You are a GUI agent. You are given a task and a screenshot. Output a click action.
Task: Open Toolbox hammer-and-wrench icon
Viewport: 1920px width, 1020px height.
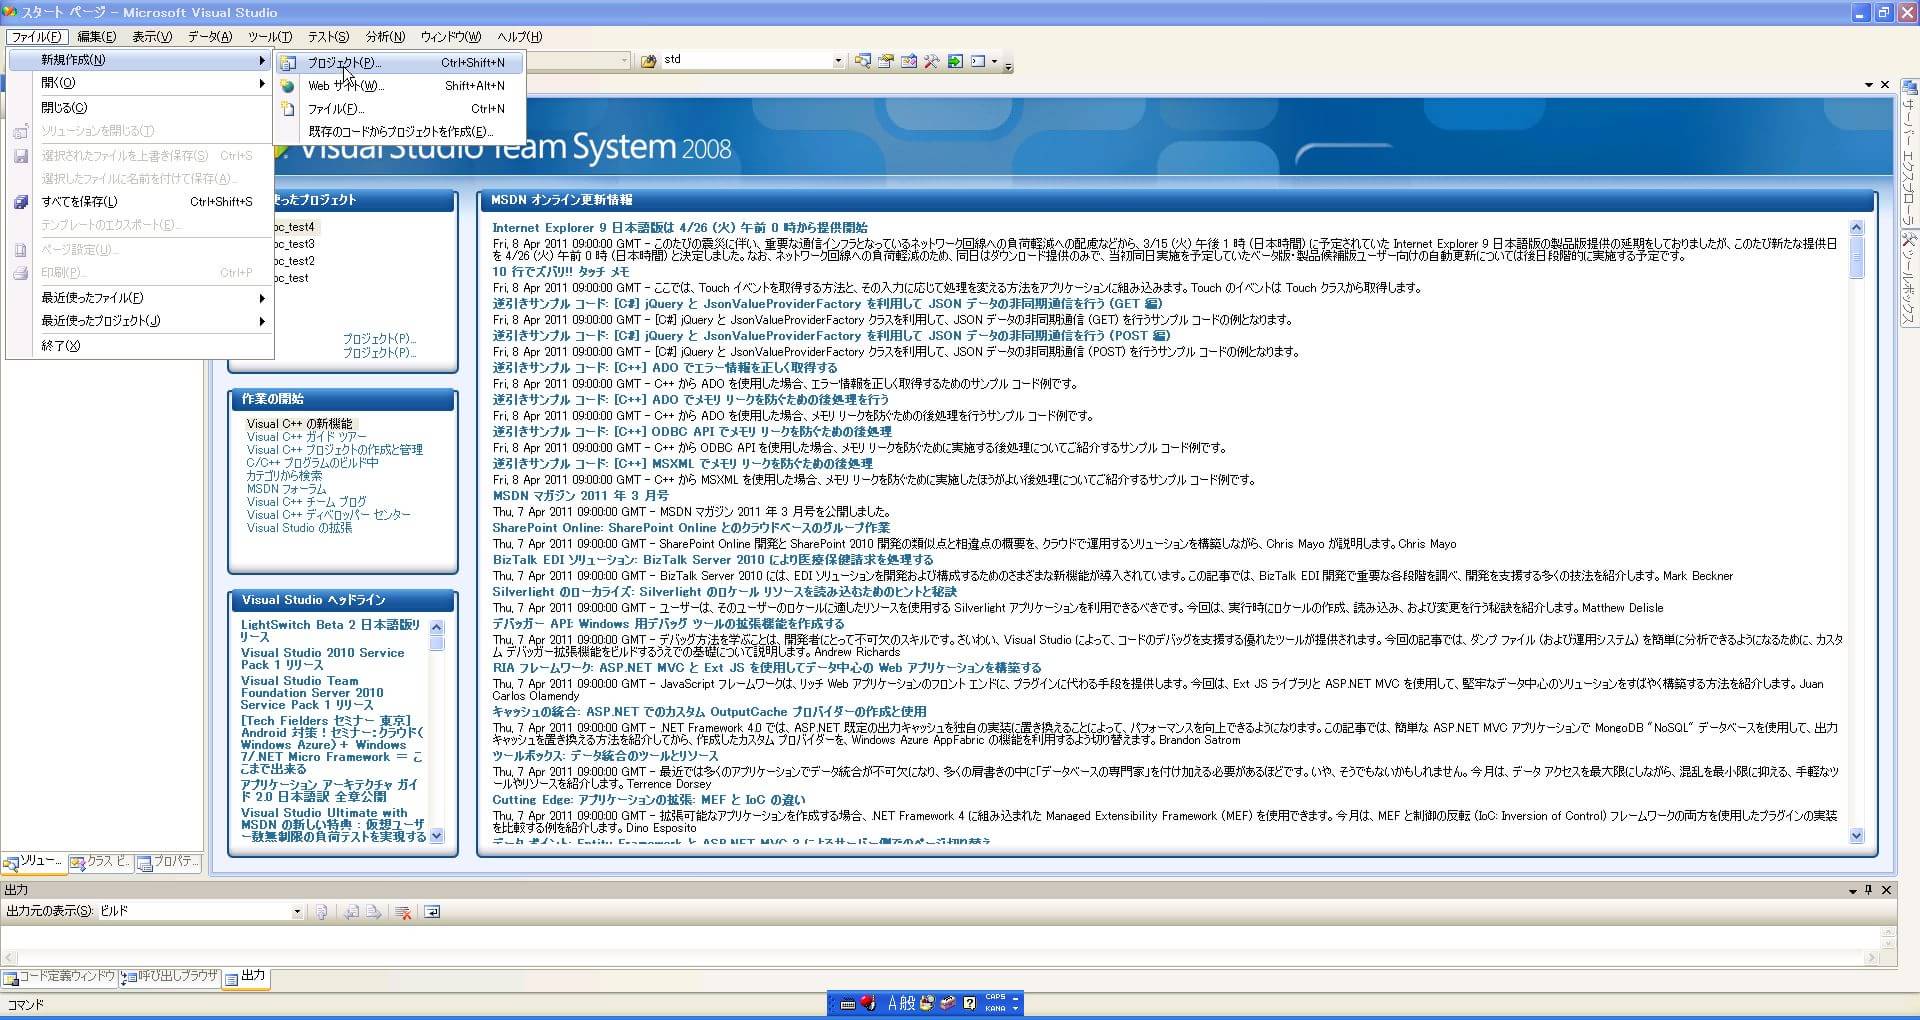coord(931,61)
